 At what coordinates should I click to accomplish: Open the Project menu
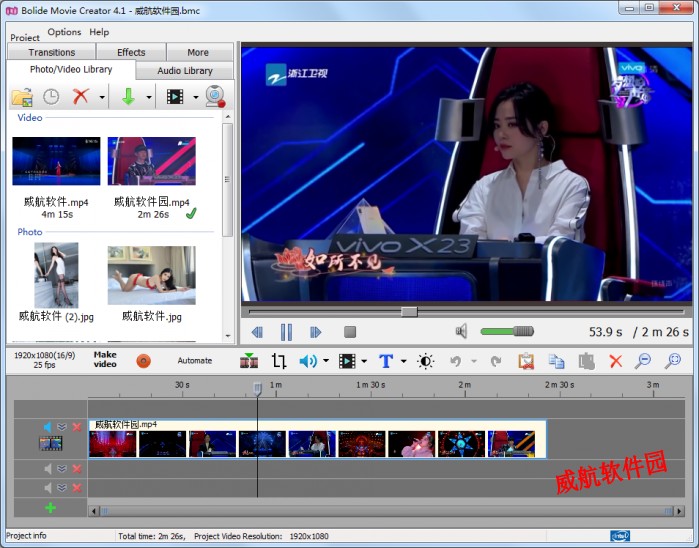25,37
